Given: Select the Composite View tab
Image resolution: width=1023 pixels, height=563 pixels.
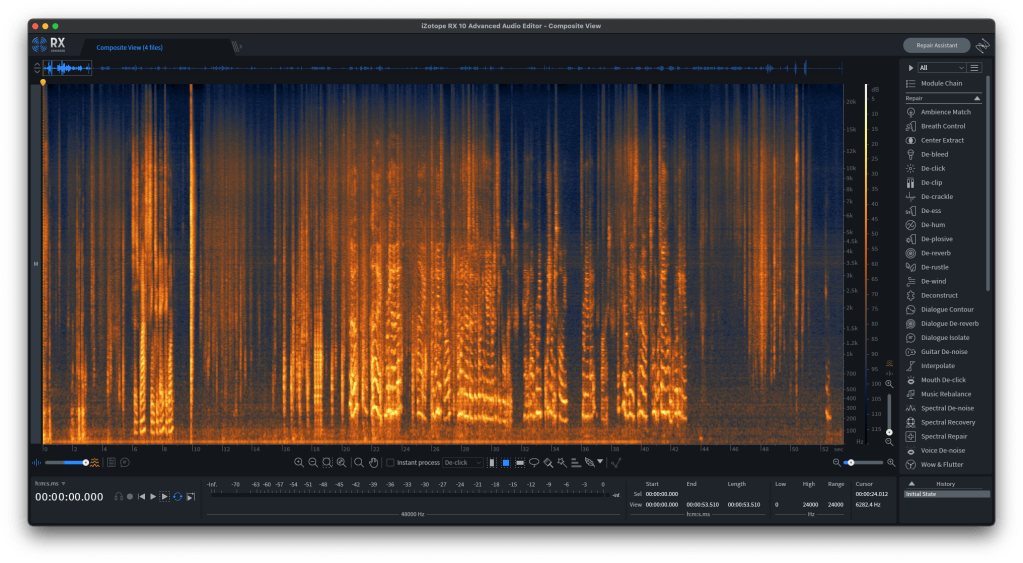Looking at the screenshot, I should 129,46.
